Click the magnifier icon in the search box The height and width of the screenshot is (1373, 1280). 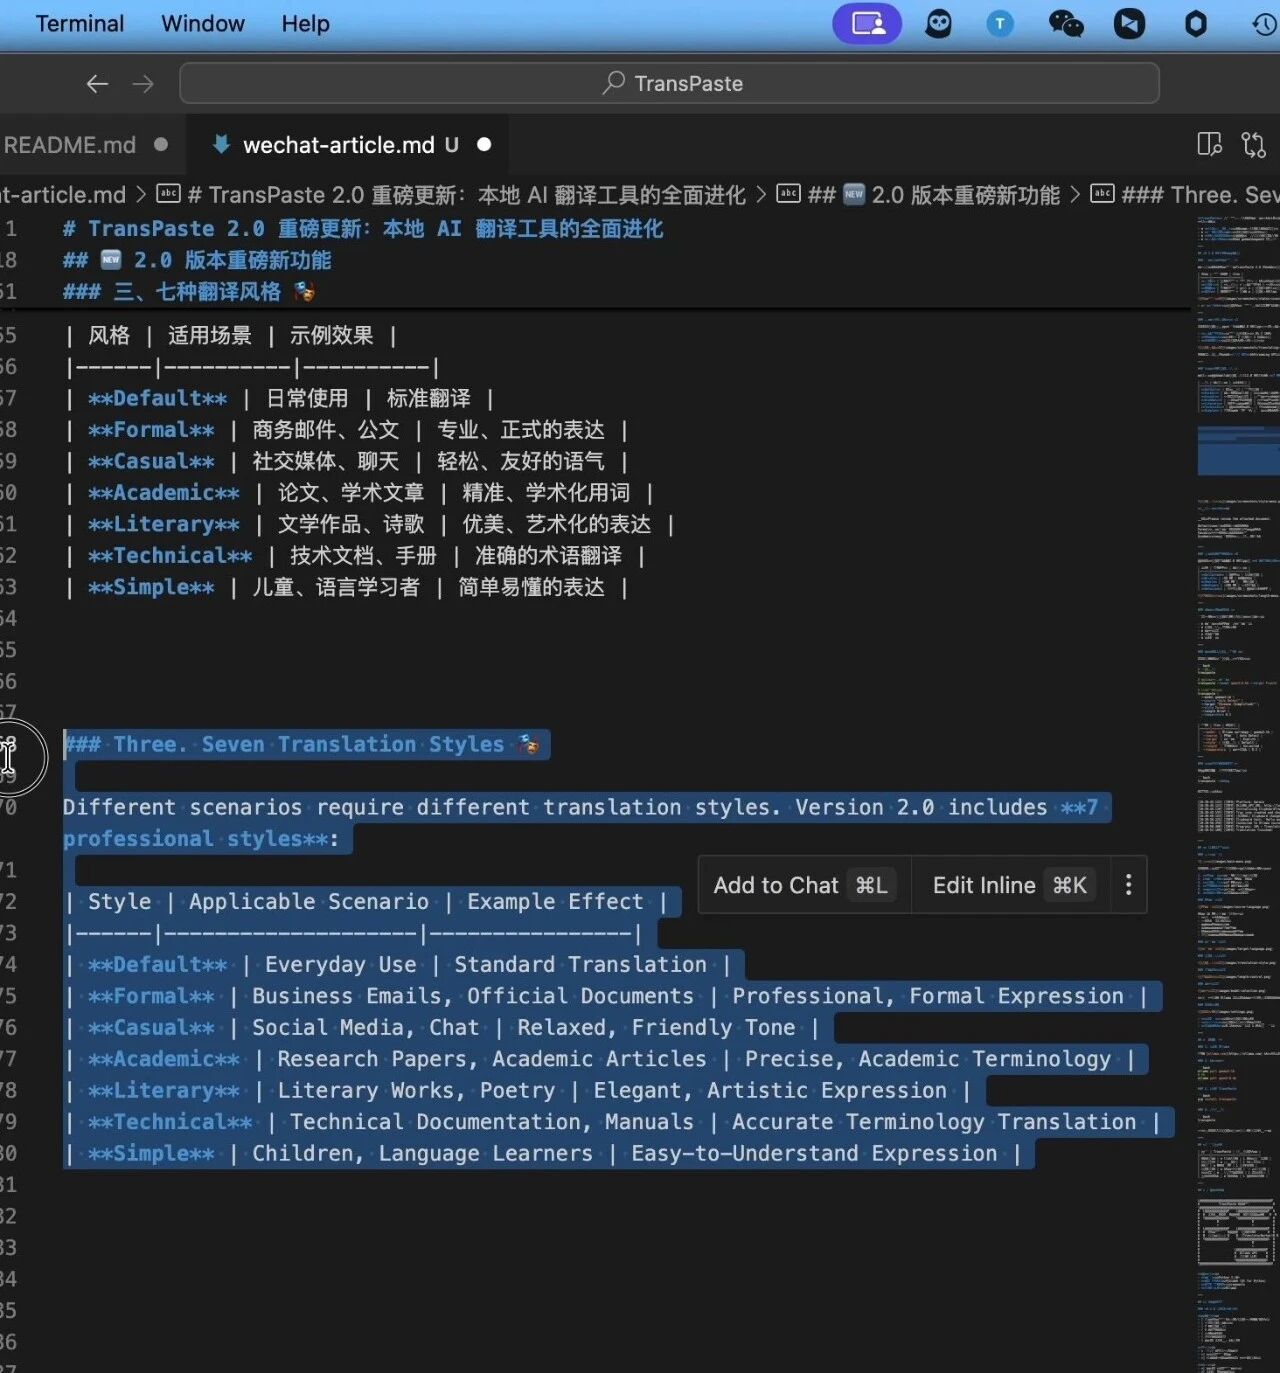(x=613, y=83)
